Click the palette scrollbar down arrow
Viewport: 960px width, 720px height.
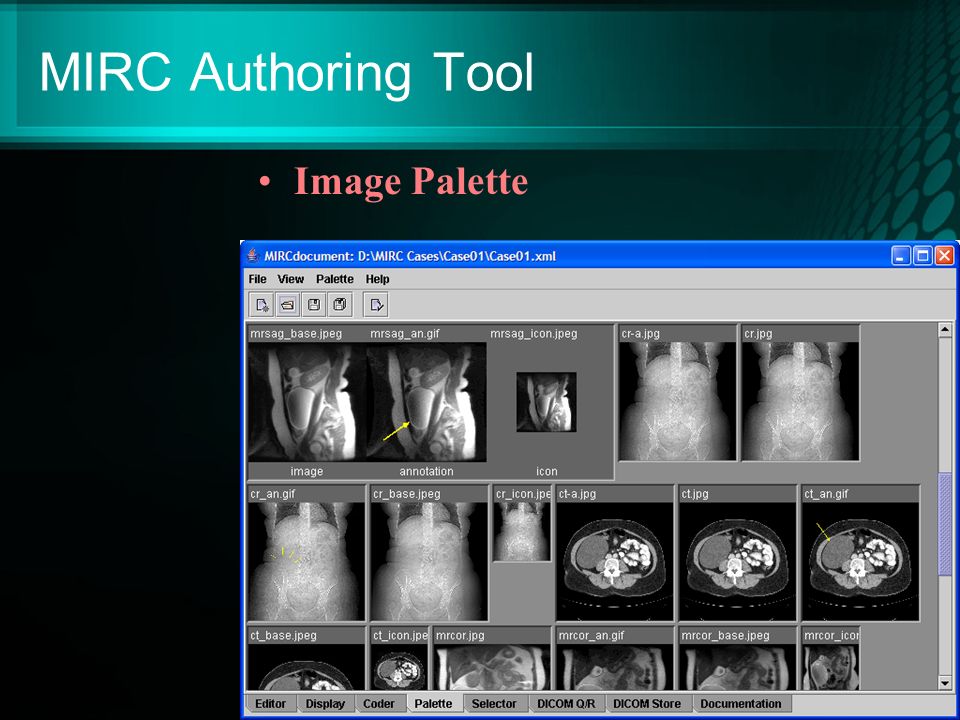point(945,683)
